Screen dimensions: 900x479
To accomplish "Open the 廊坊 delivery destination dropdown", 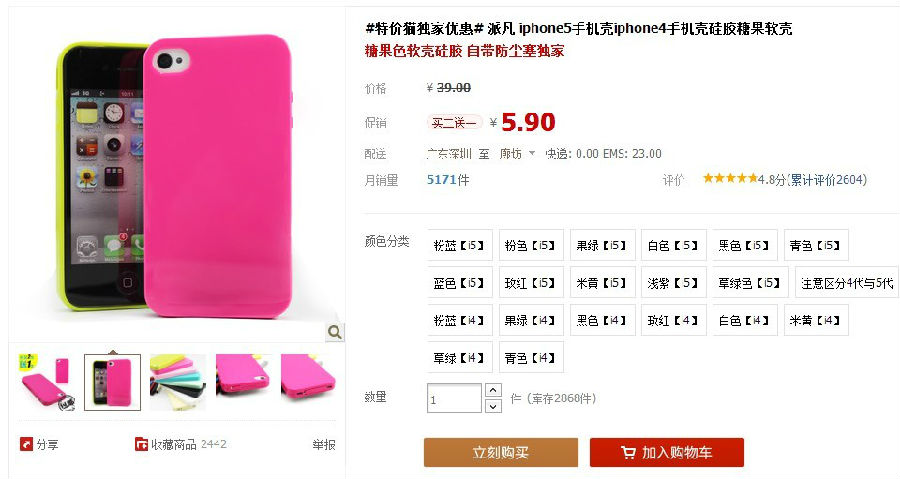I will point(516,154).
